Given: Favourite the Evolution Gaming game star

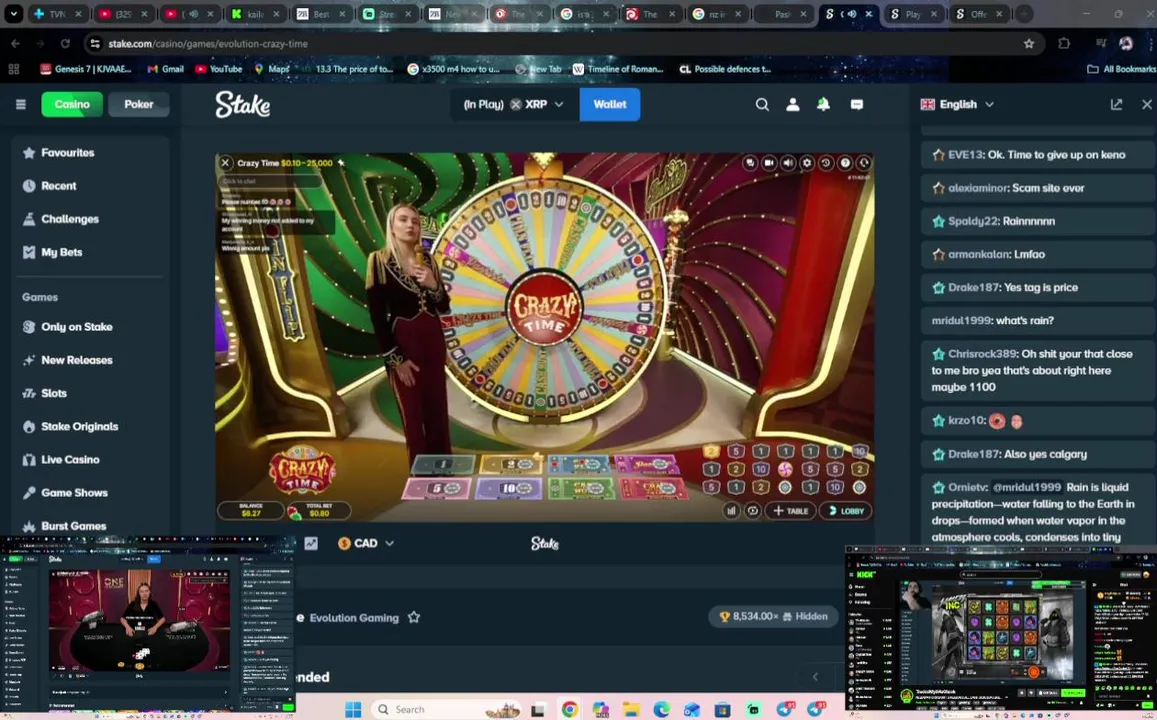Looking at the screenshot, I should (414, 617).
